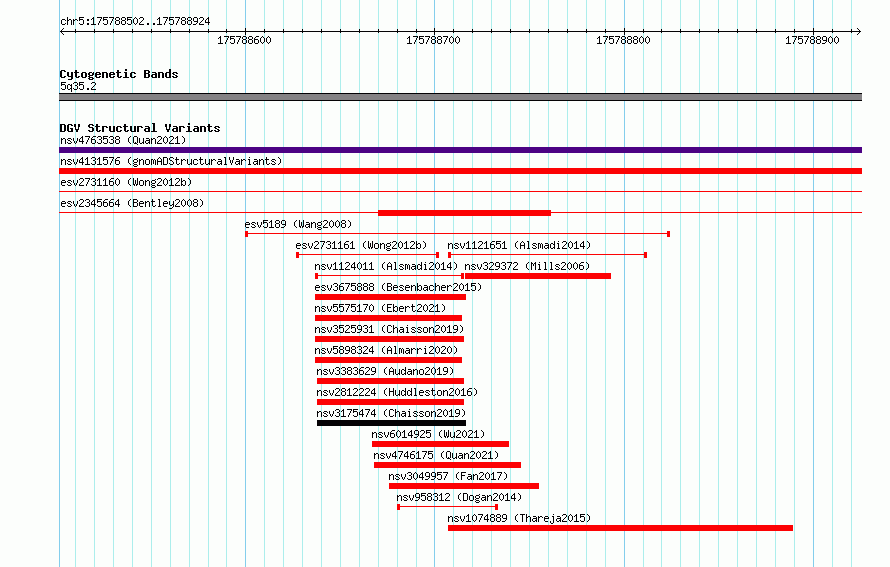Open nsv1121651 (Alsmadi2014) variant

point(519,245)
